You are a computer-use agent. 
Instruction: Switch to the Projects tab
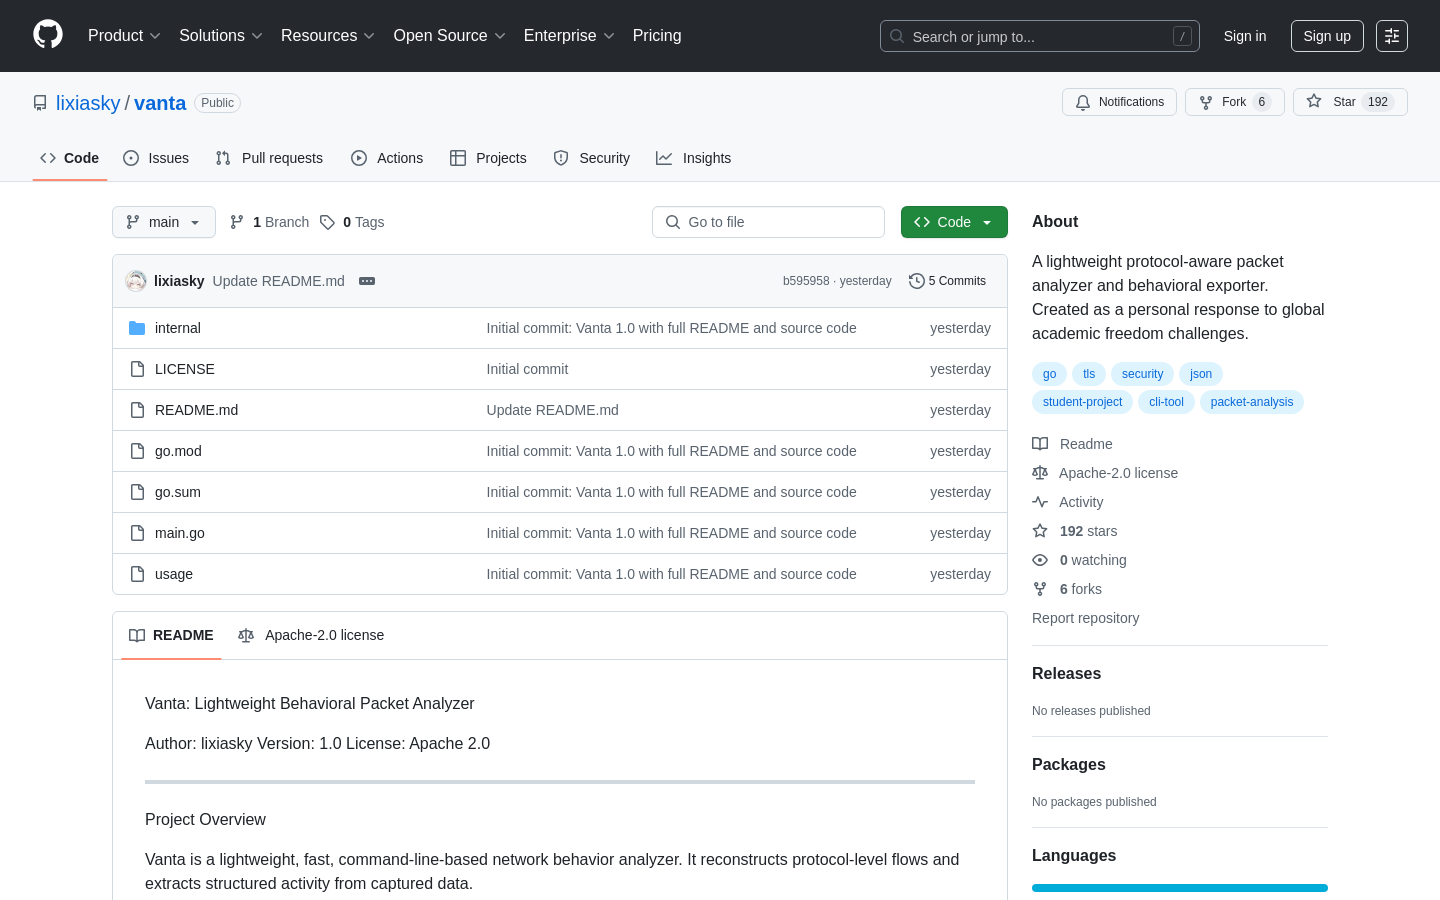488,158
